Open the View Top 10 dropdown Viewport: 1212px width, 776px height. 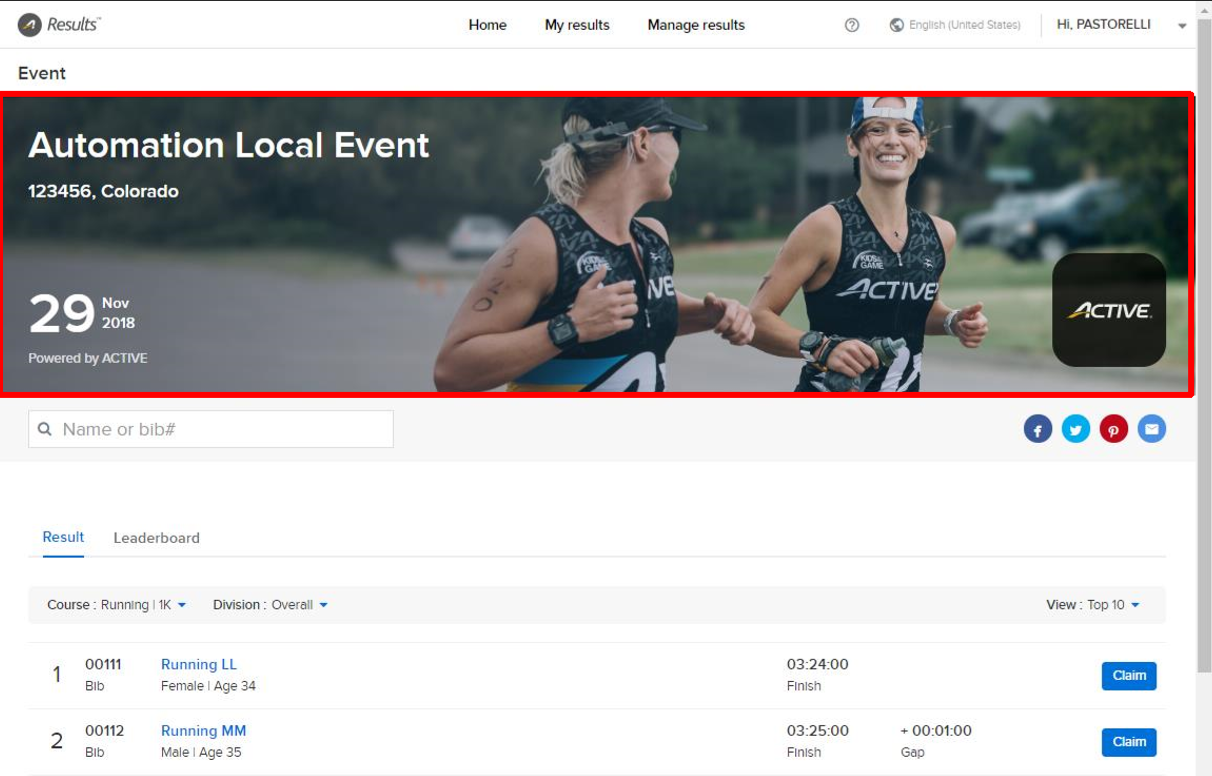point(1093,605)
